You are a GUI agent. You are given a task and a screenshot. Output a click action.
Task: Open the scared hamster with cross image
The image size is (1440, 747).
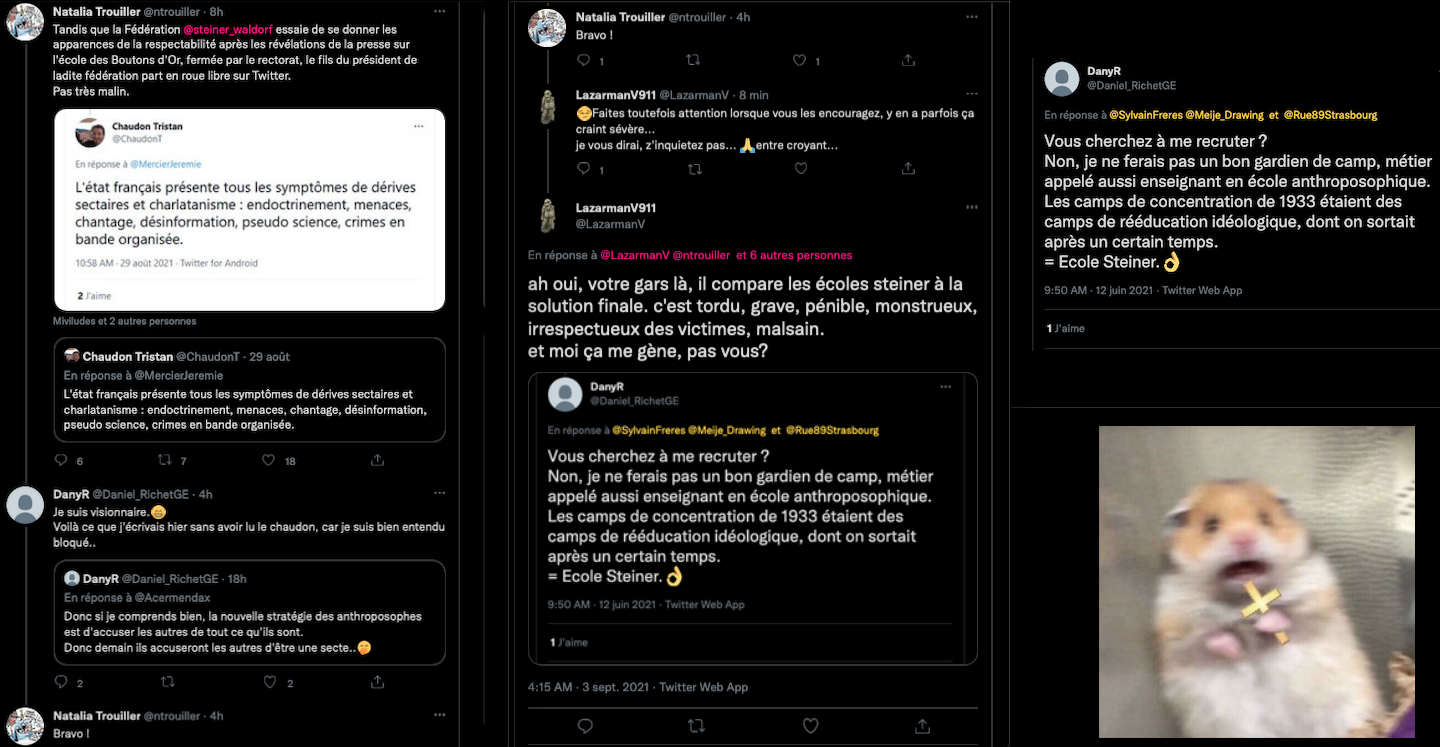pos(1256,581)
